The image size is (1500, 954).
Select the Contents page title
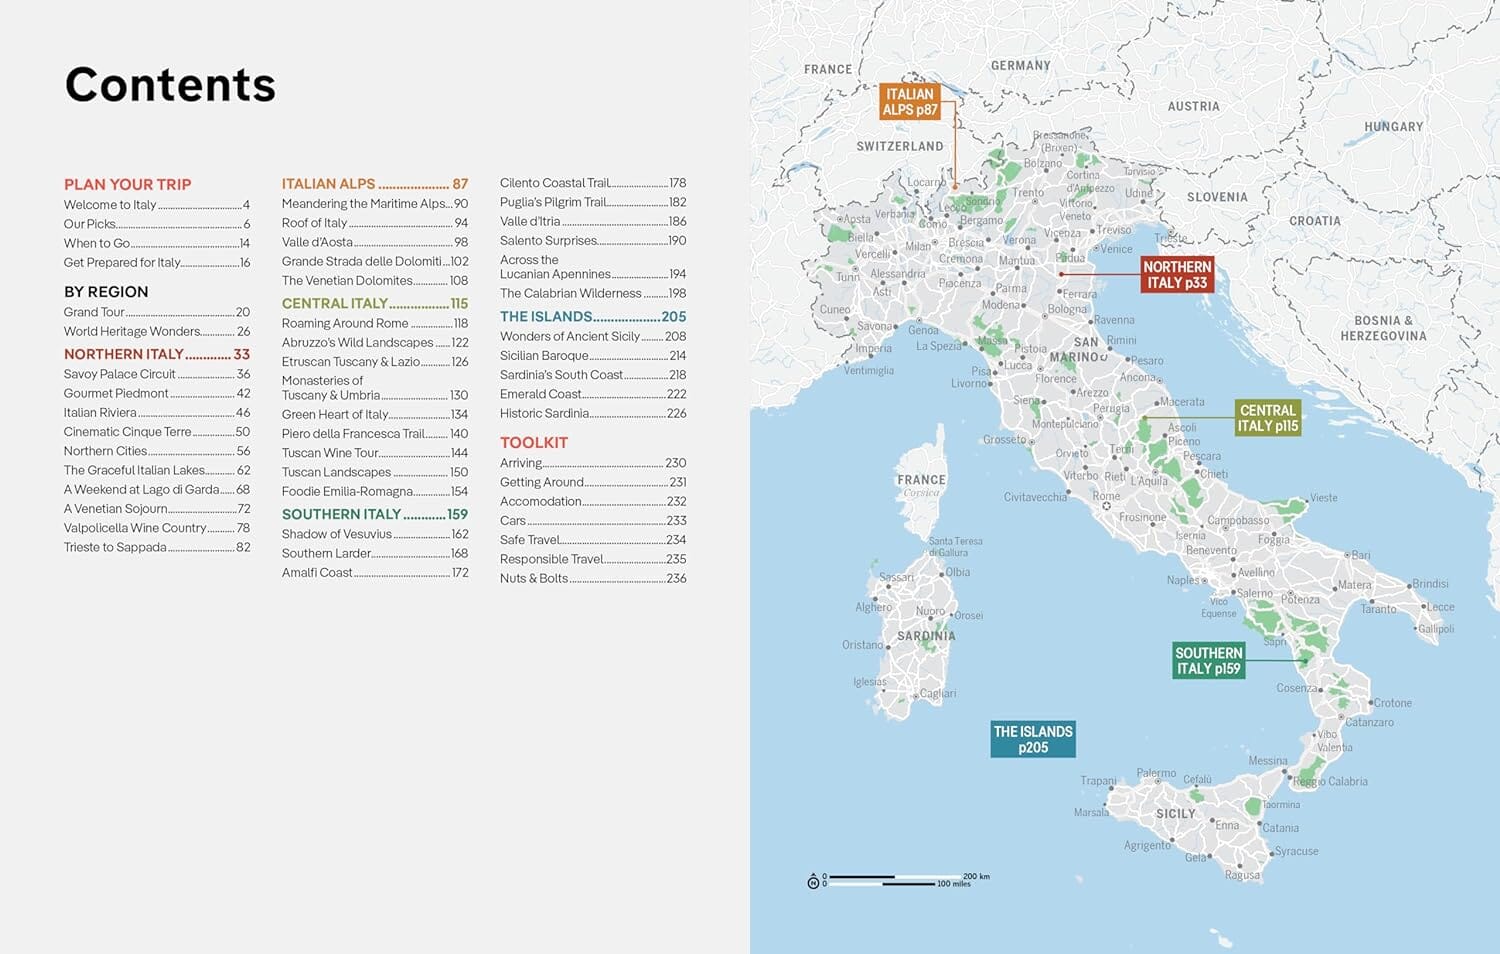(x=170, y=85)
